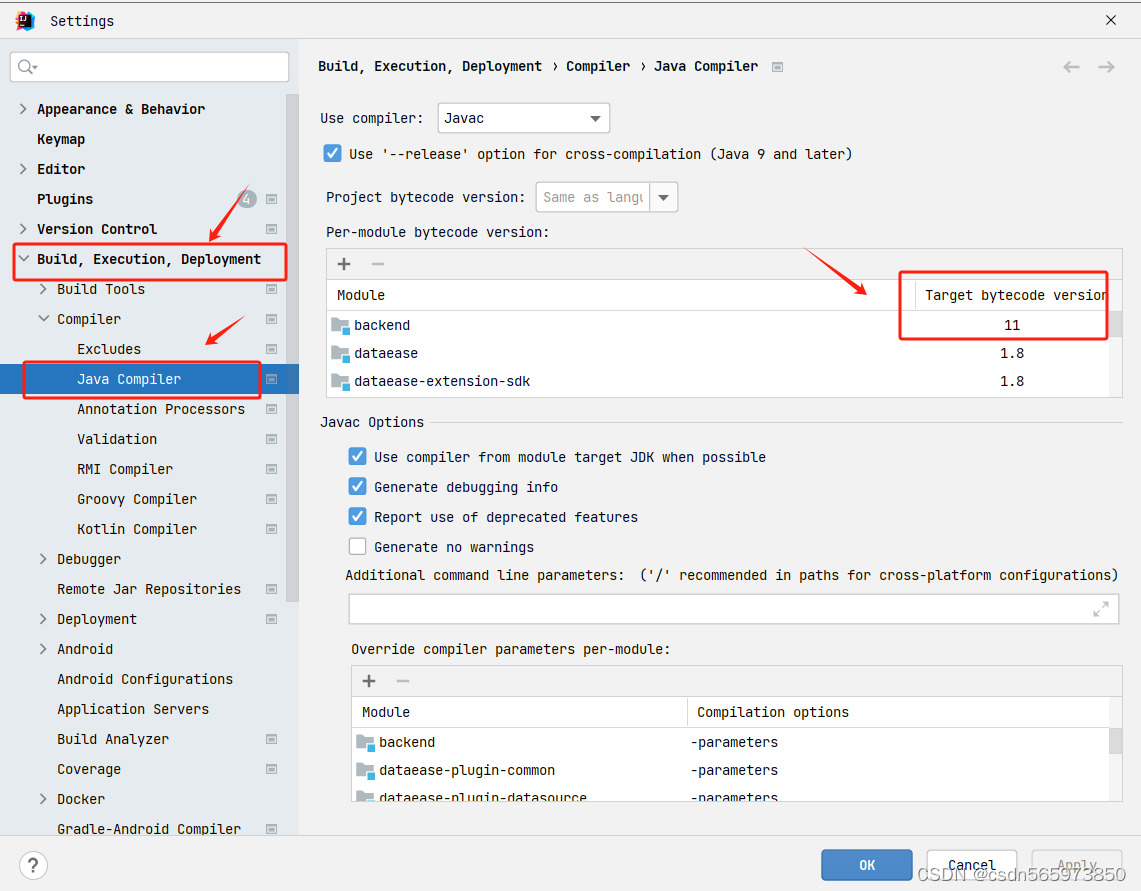Click the forward navigation arrow
Image resolution: width=1141 pixels, height=891 pixels.
point(1106,67)
